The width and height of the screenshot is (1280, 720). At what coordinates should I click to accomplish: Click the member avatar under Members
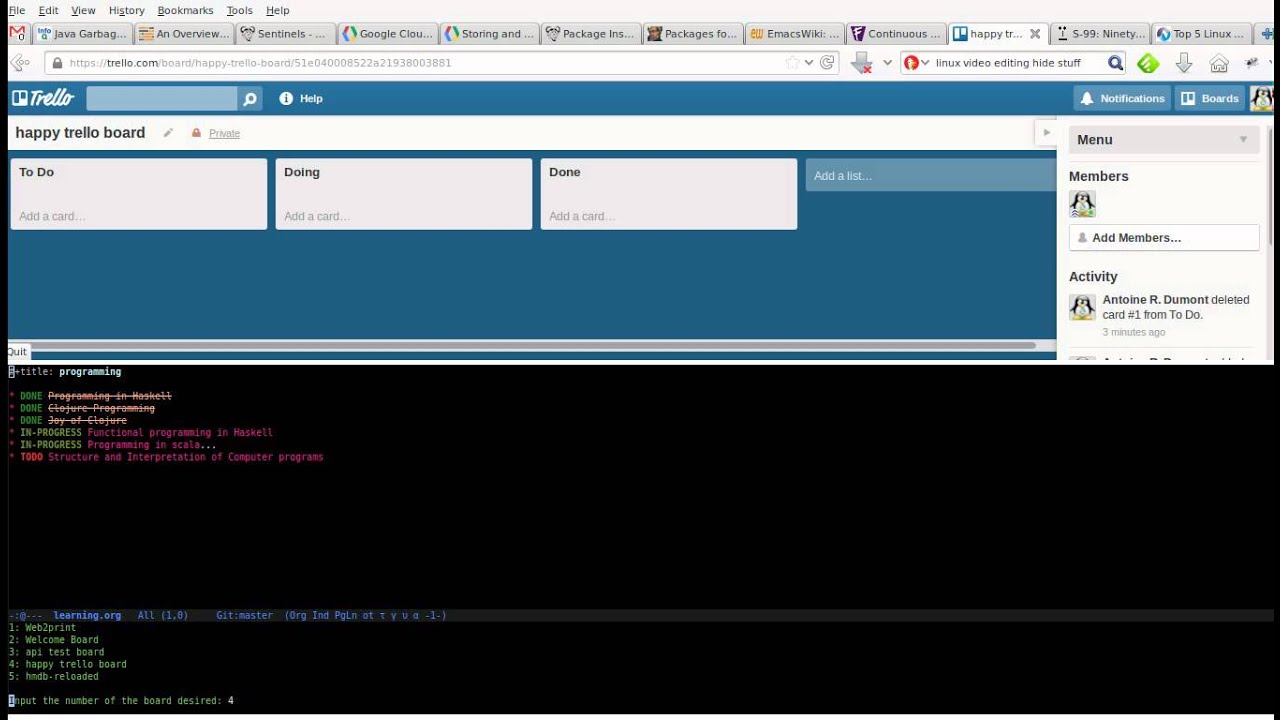pos(1082,204)
